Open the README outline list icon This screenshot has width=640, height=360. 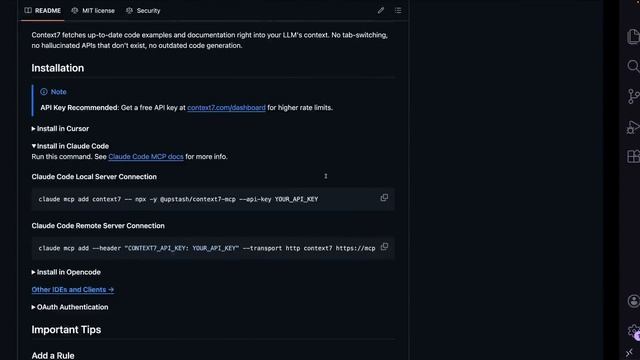click(398, 11)
